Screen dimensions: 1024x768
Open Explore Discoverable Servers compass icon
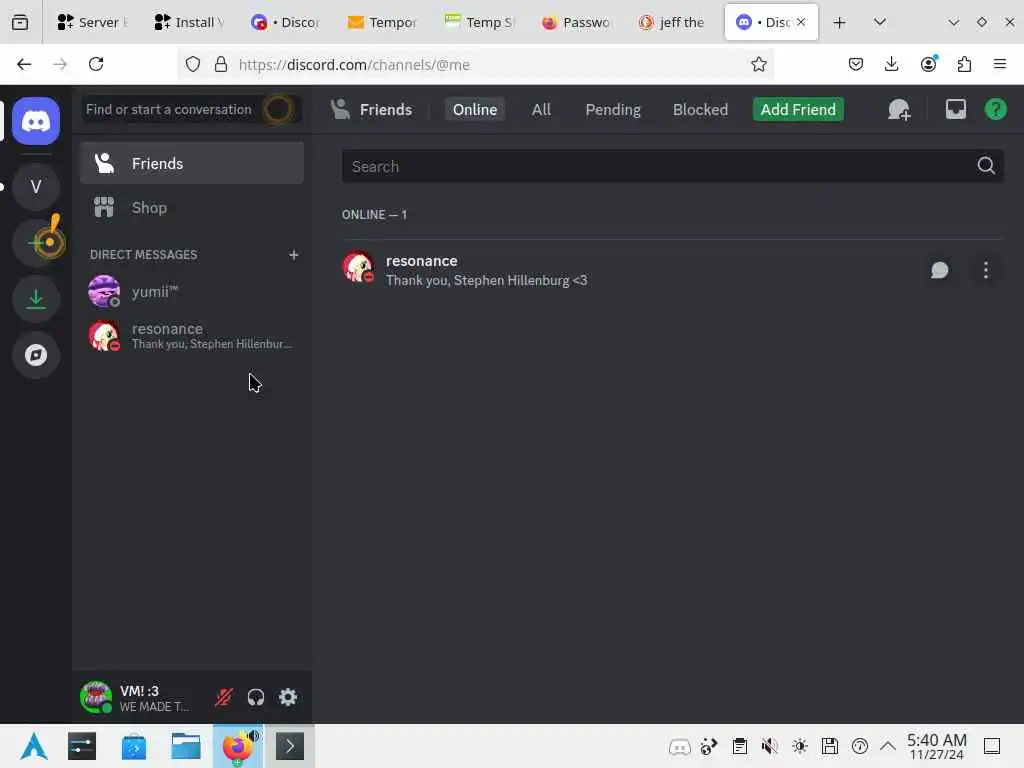(36, 355)
